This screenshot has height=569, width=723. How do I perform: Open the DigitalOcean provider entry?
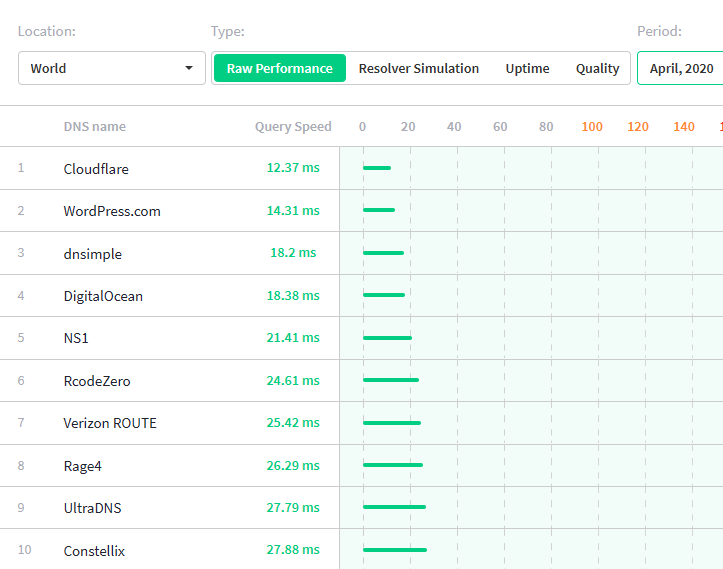103,296
